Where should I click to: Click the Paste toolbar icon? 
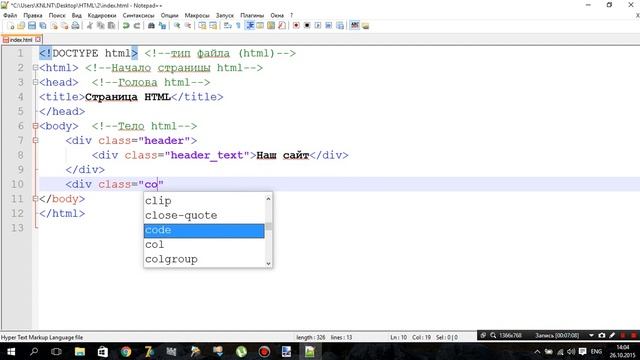tap(111, 26)
